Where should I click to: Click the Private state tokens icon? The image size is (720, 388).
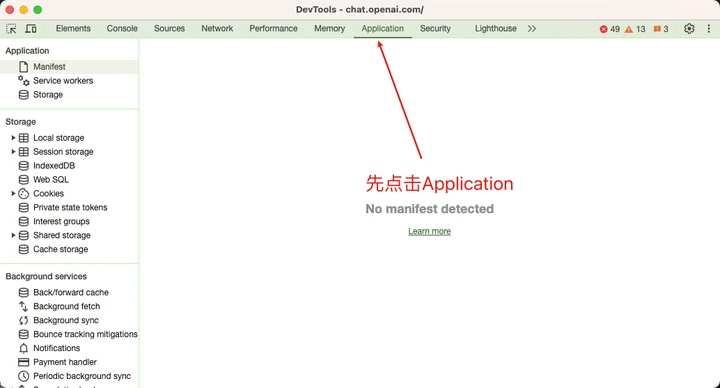(23, 208)
